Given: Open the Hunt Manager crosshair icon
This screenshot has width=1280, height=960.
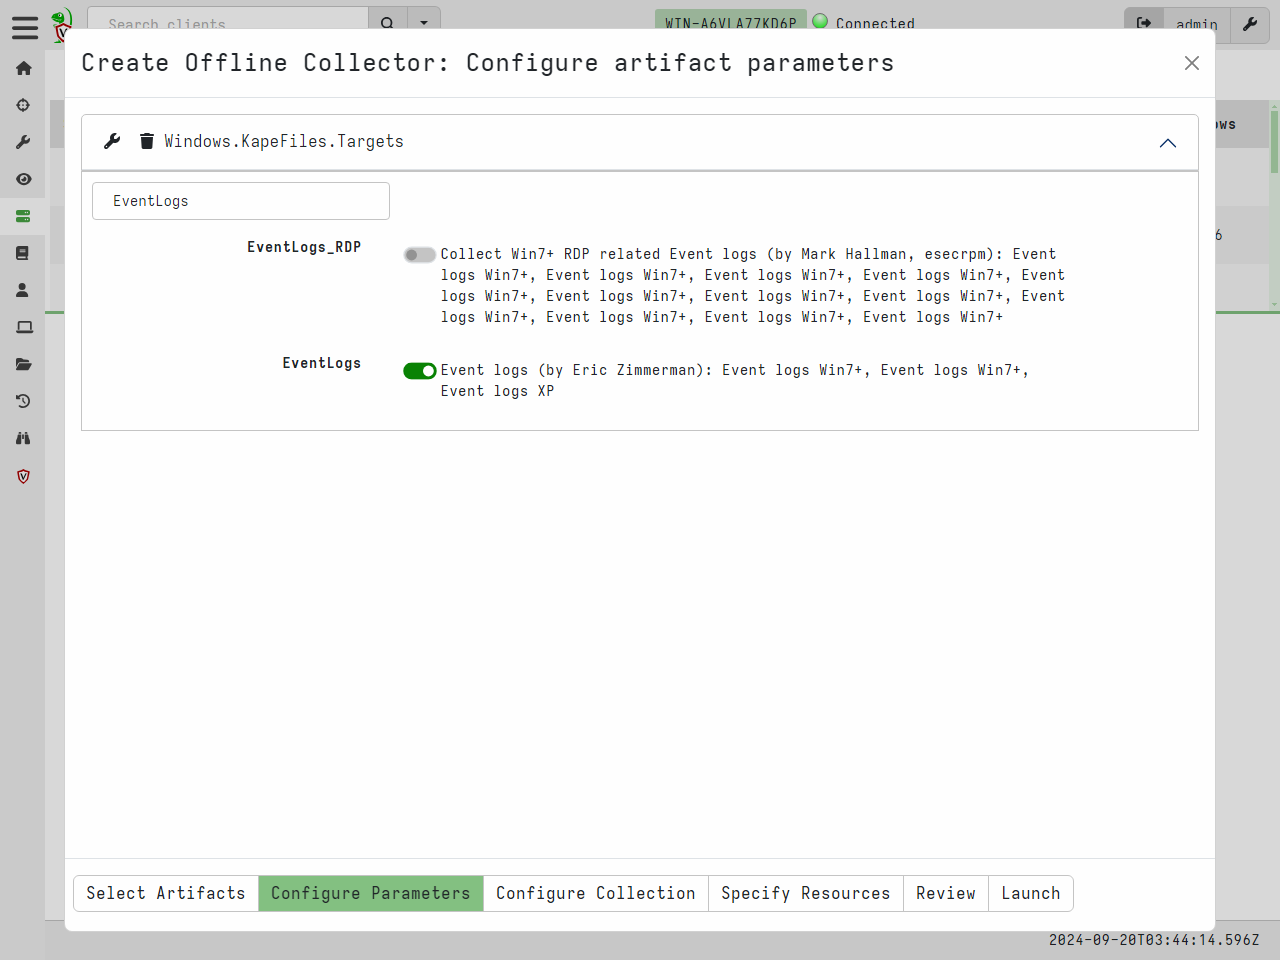Looking at the screenshot, I should [22, 105].
